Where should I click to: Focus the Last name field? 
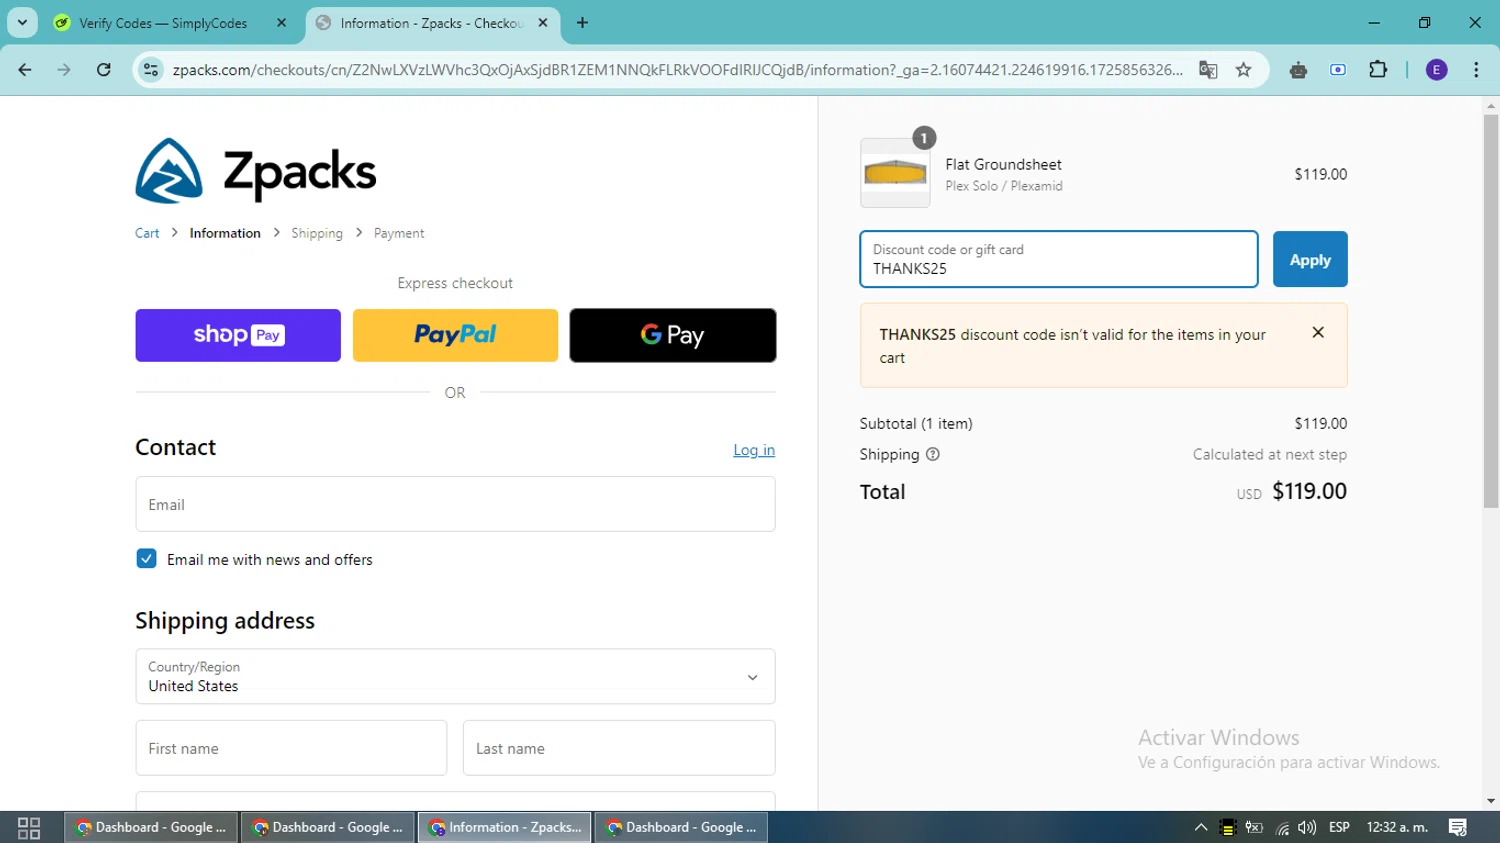(x=619, y=748)
